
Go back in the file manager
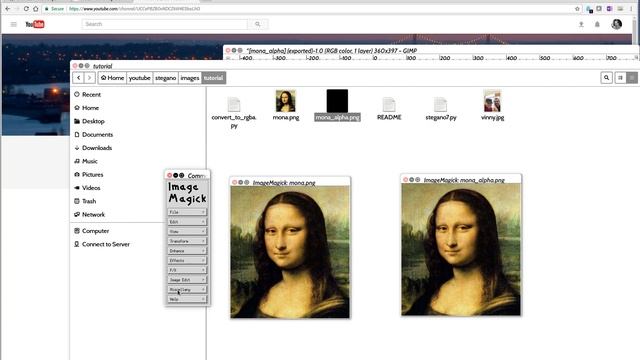(78, 78)
